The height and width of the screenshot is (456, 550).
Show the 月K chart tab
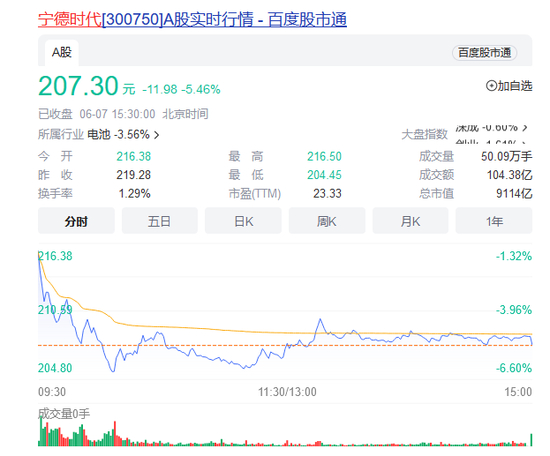(410, 221)
